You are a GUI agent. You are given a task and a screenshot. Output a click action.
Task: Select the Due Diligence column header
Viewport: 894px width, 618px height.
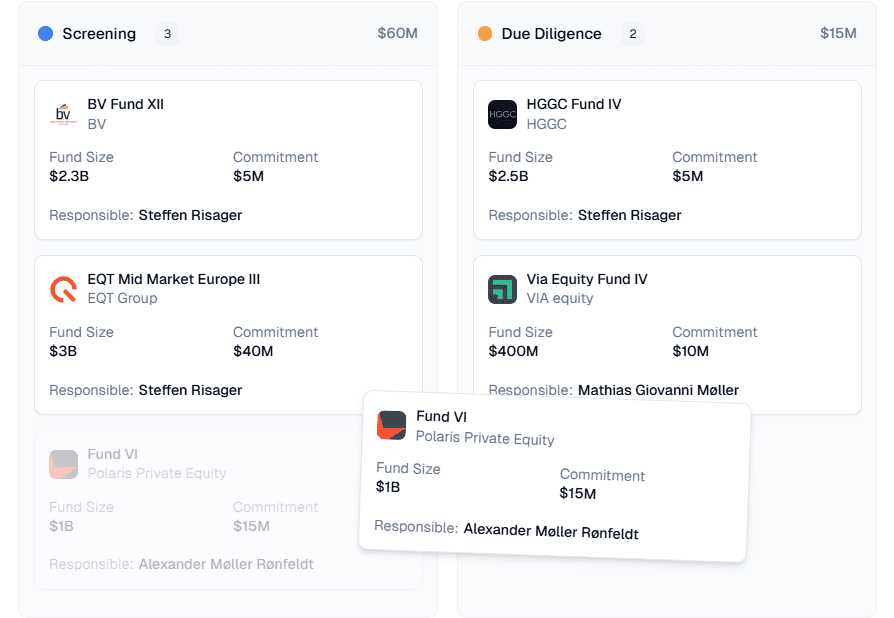pos(551,34)
